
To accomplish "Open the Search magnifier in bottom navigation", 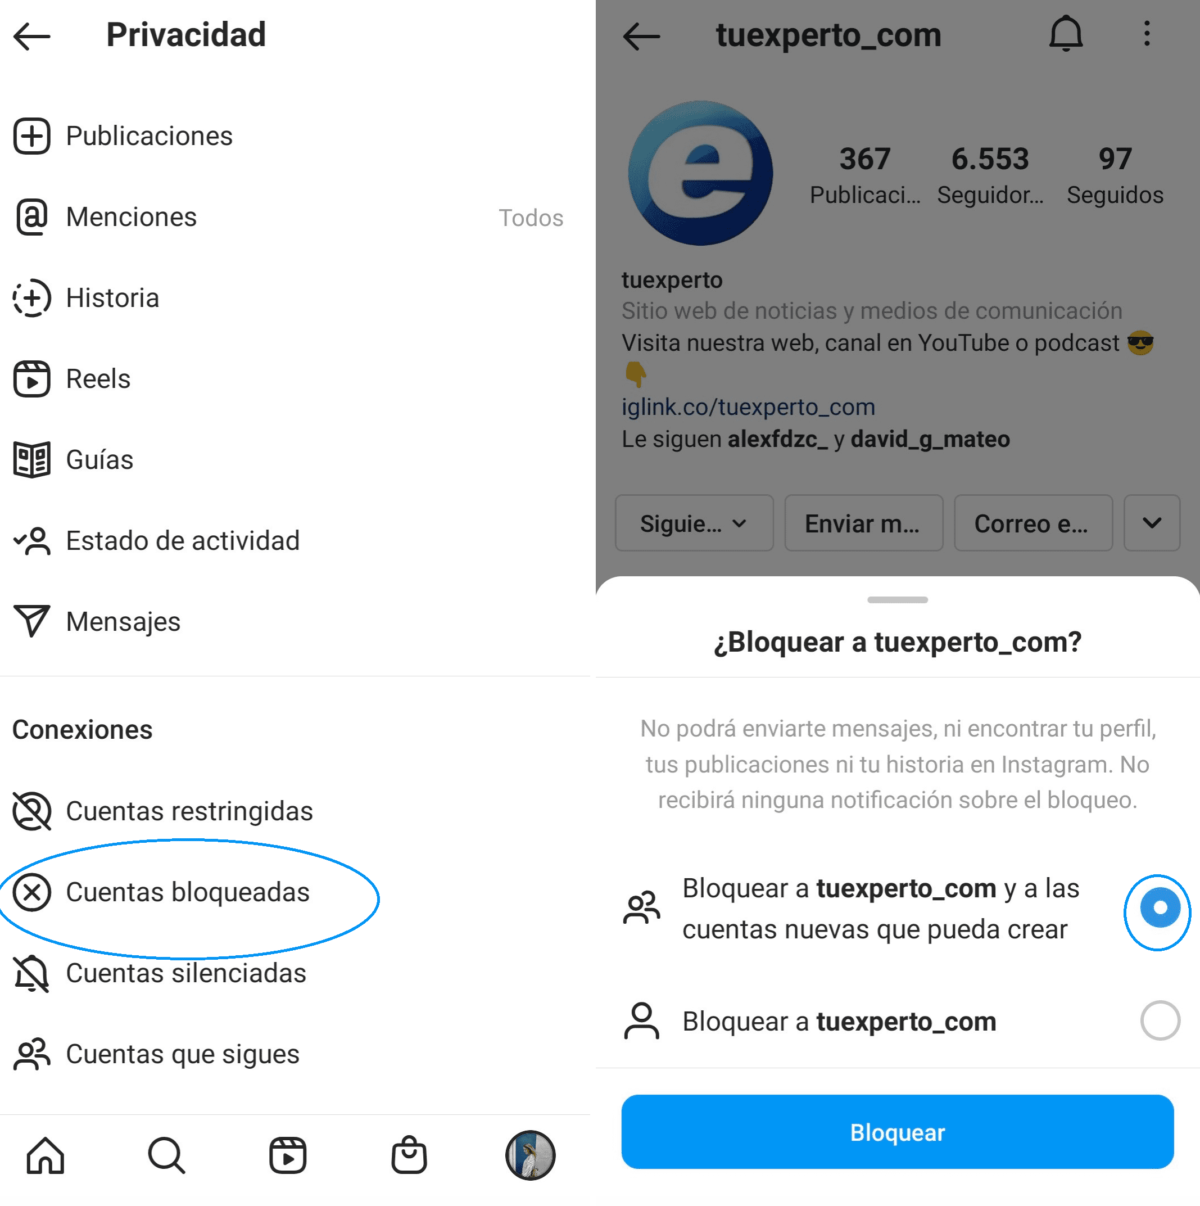I will [166, 1155].
